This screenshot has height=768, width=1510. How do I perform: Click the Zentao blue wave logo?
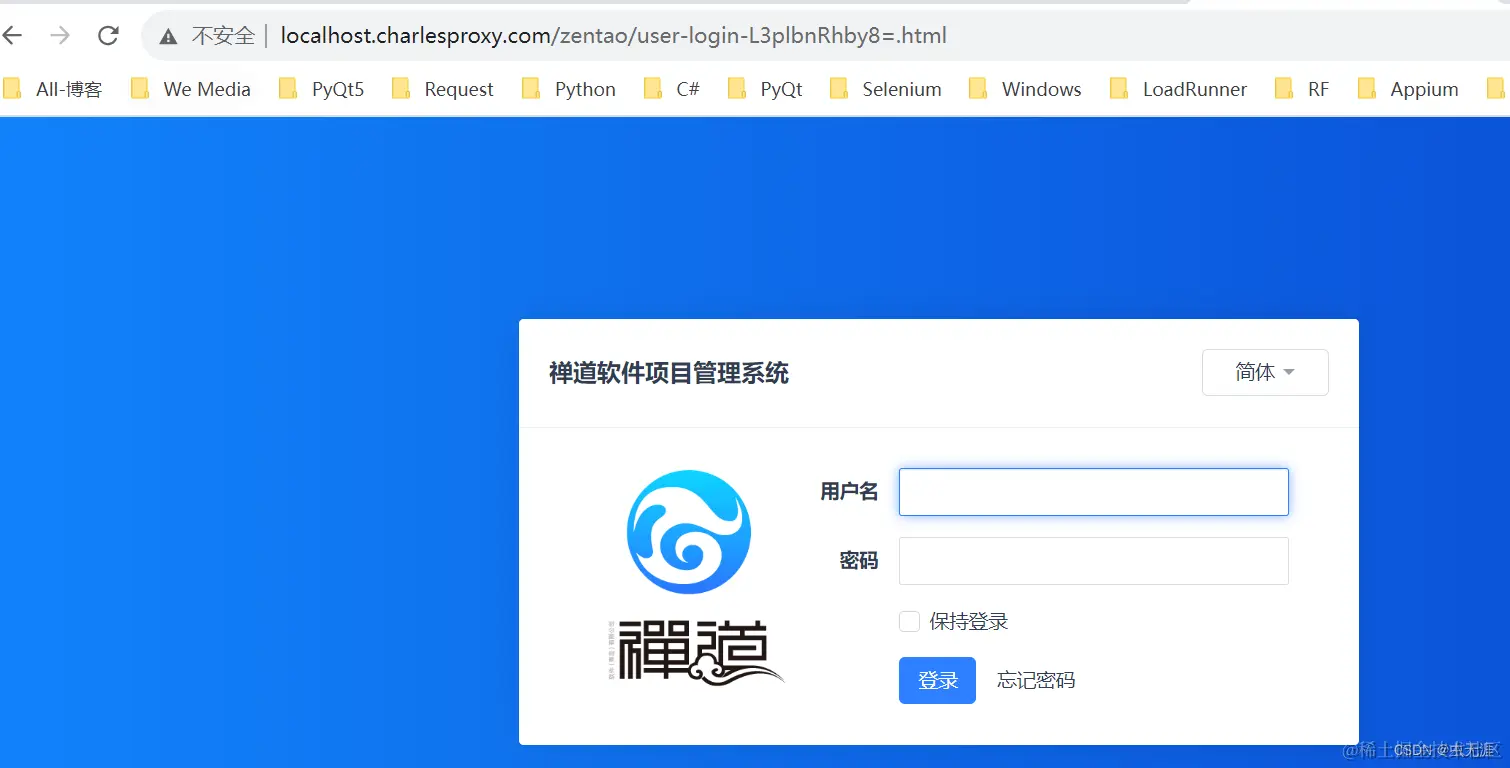point(688,531)
